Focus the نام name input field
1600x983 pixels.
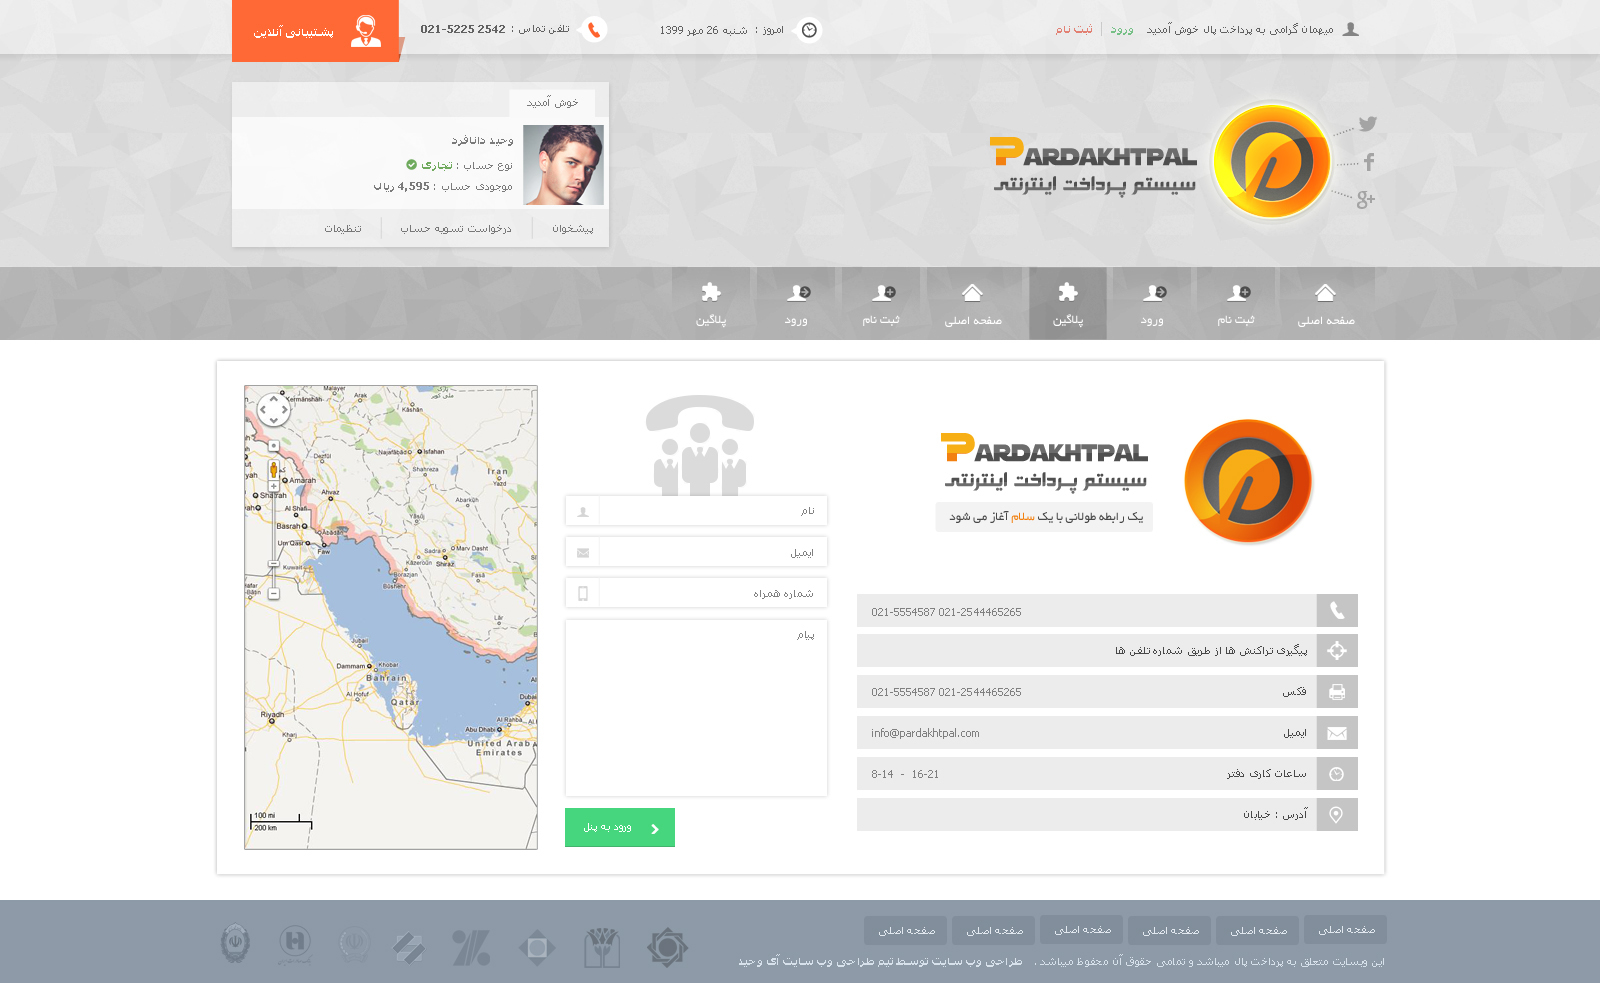(711, 511)
